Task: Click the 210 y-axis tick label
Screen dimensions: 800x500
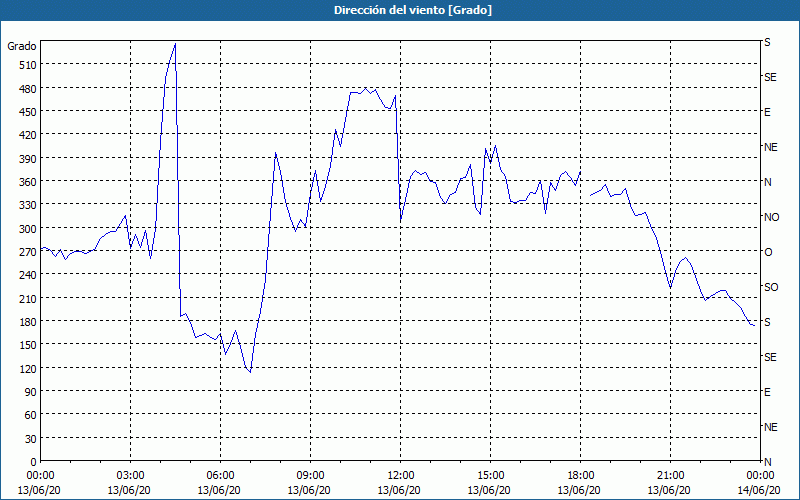Action: pyautogui.click(x=28, y=298)
